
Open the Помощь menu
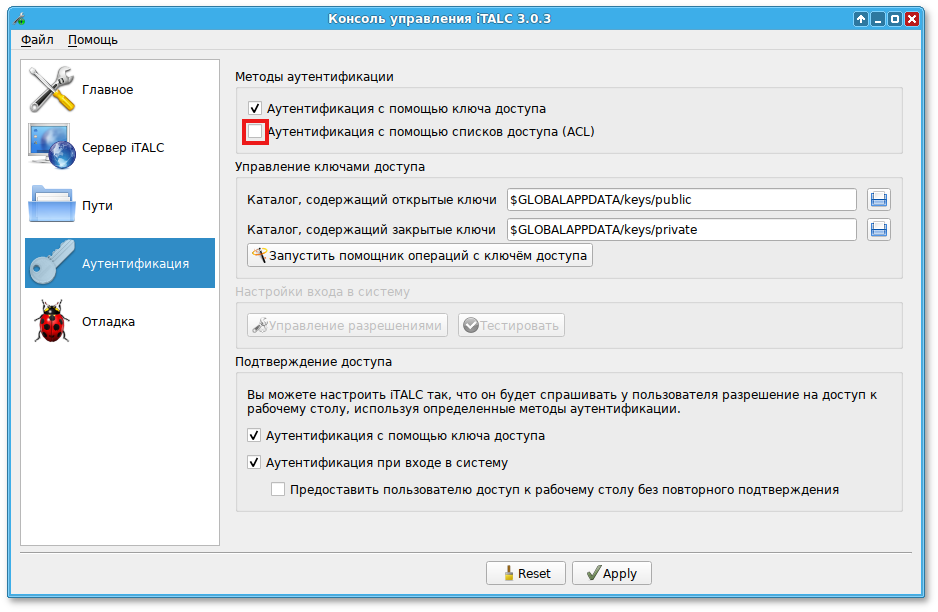[93, 40]
